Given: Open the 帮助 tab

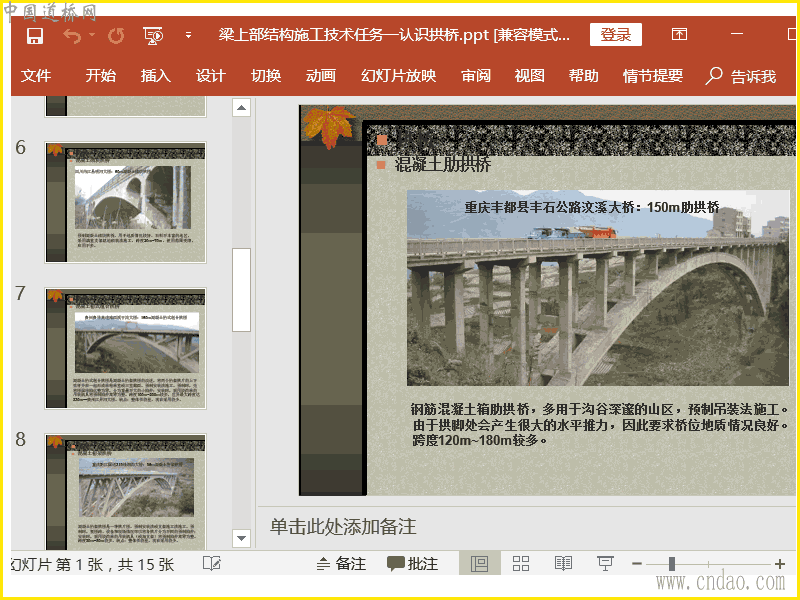Looking at the screenshot, I should point(584,76).
